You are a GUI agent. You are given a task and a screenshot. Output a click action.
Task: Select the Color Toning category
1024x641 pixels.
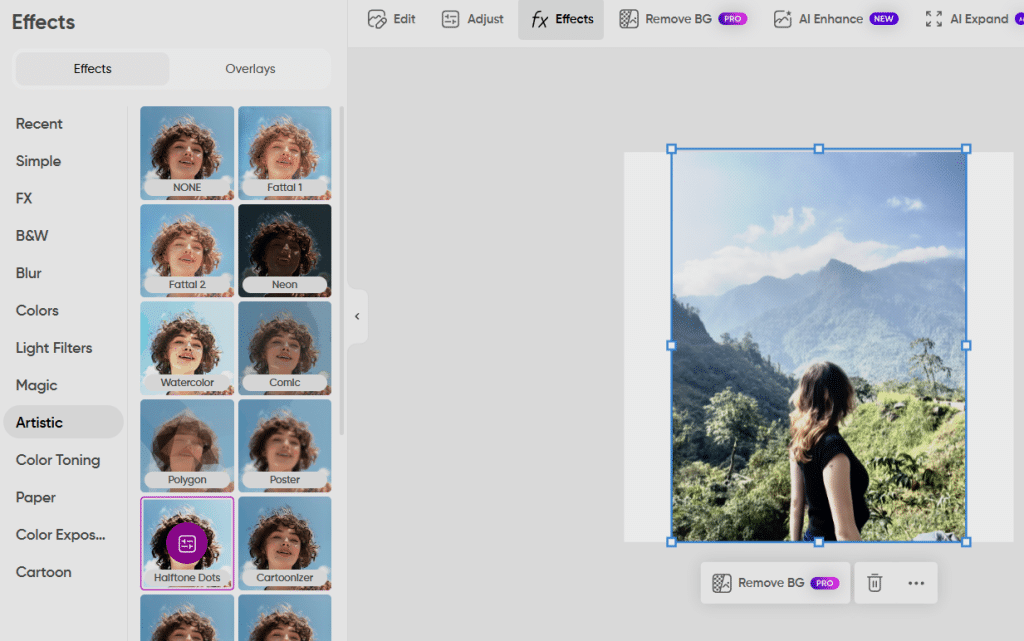(x=58, y=460)
